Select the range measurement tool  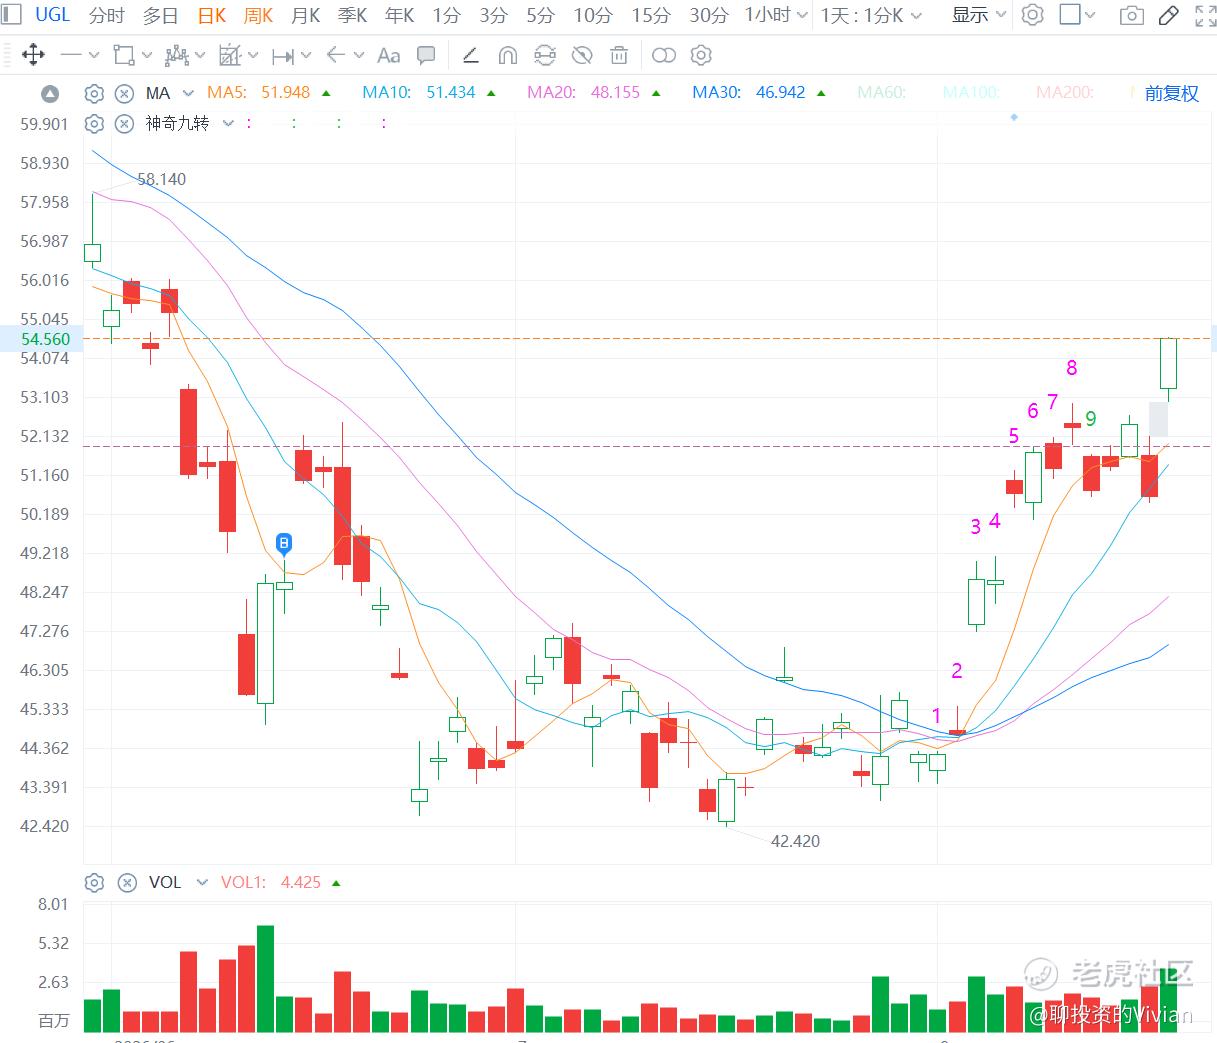[x=283, y=55]
